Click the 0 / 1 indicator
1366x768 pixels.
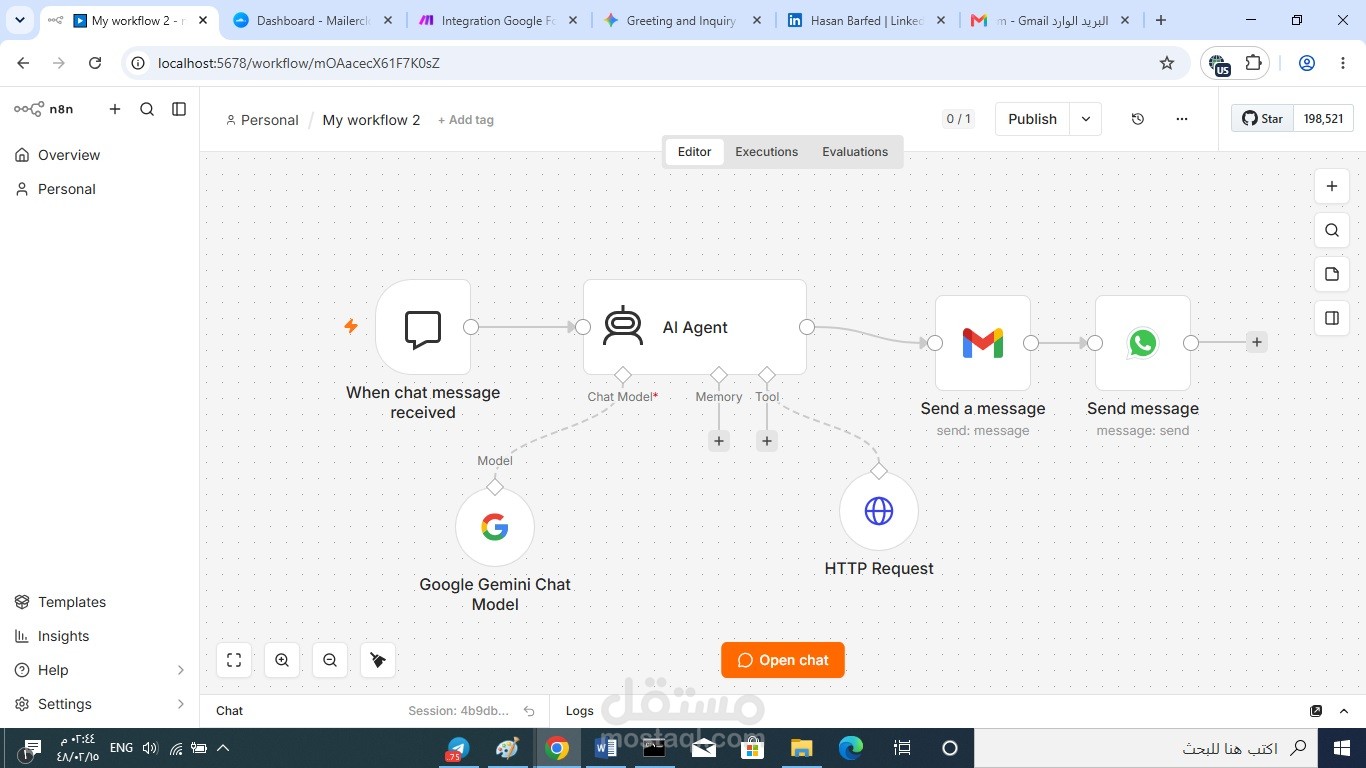(x=958, y=119)
